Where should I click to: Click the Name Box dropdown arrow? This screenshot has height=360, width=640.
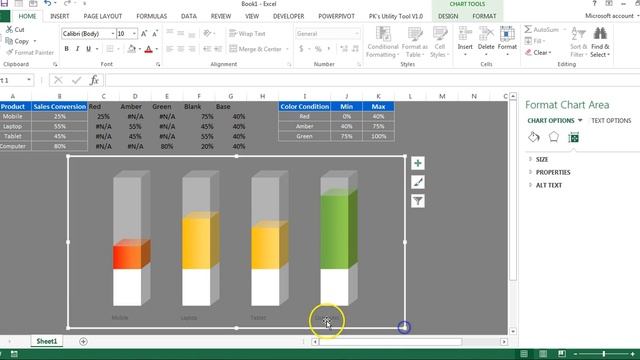pos(29,80)
